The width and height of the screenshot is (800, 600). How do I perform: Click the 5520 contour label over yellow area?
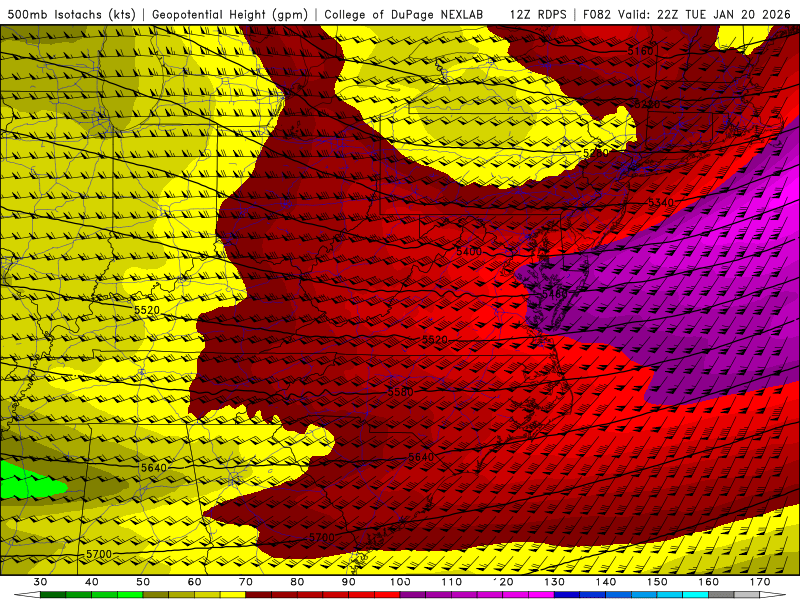(x=147, y=310)
